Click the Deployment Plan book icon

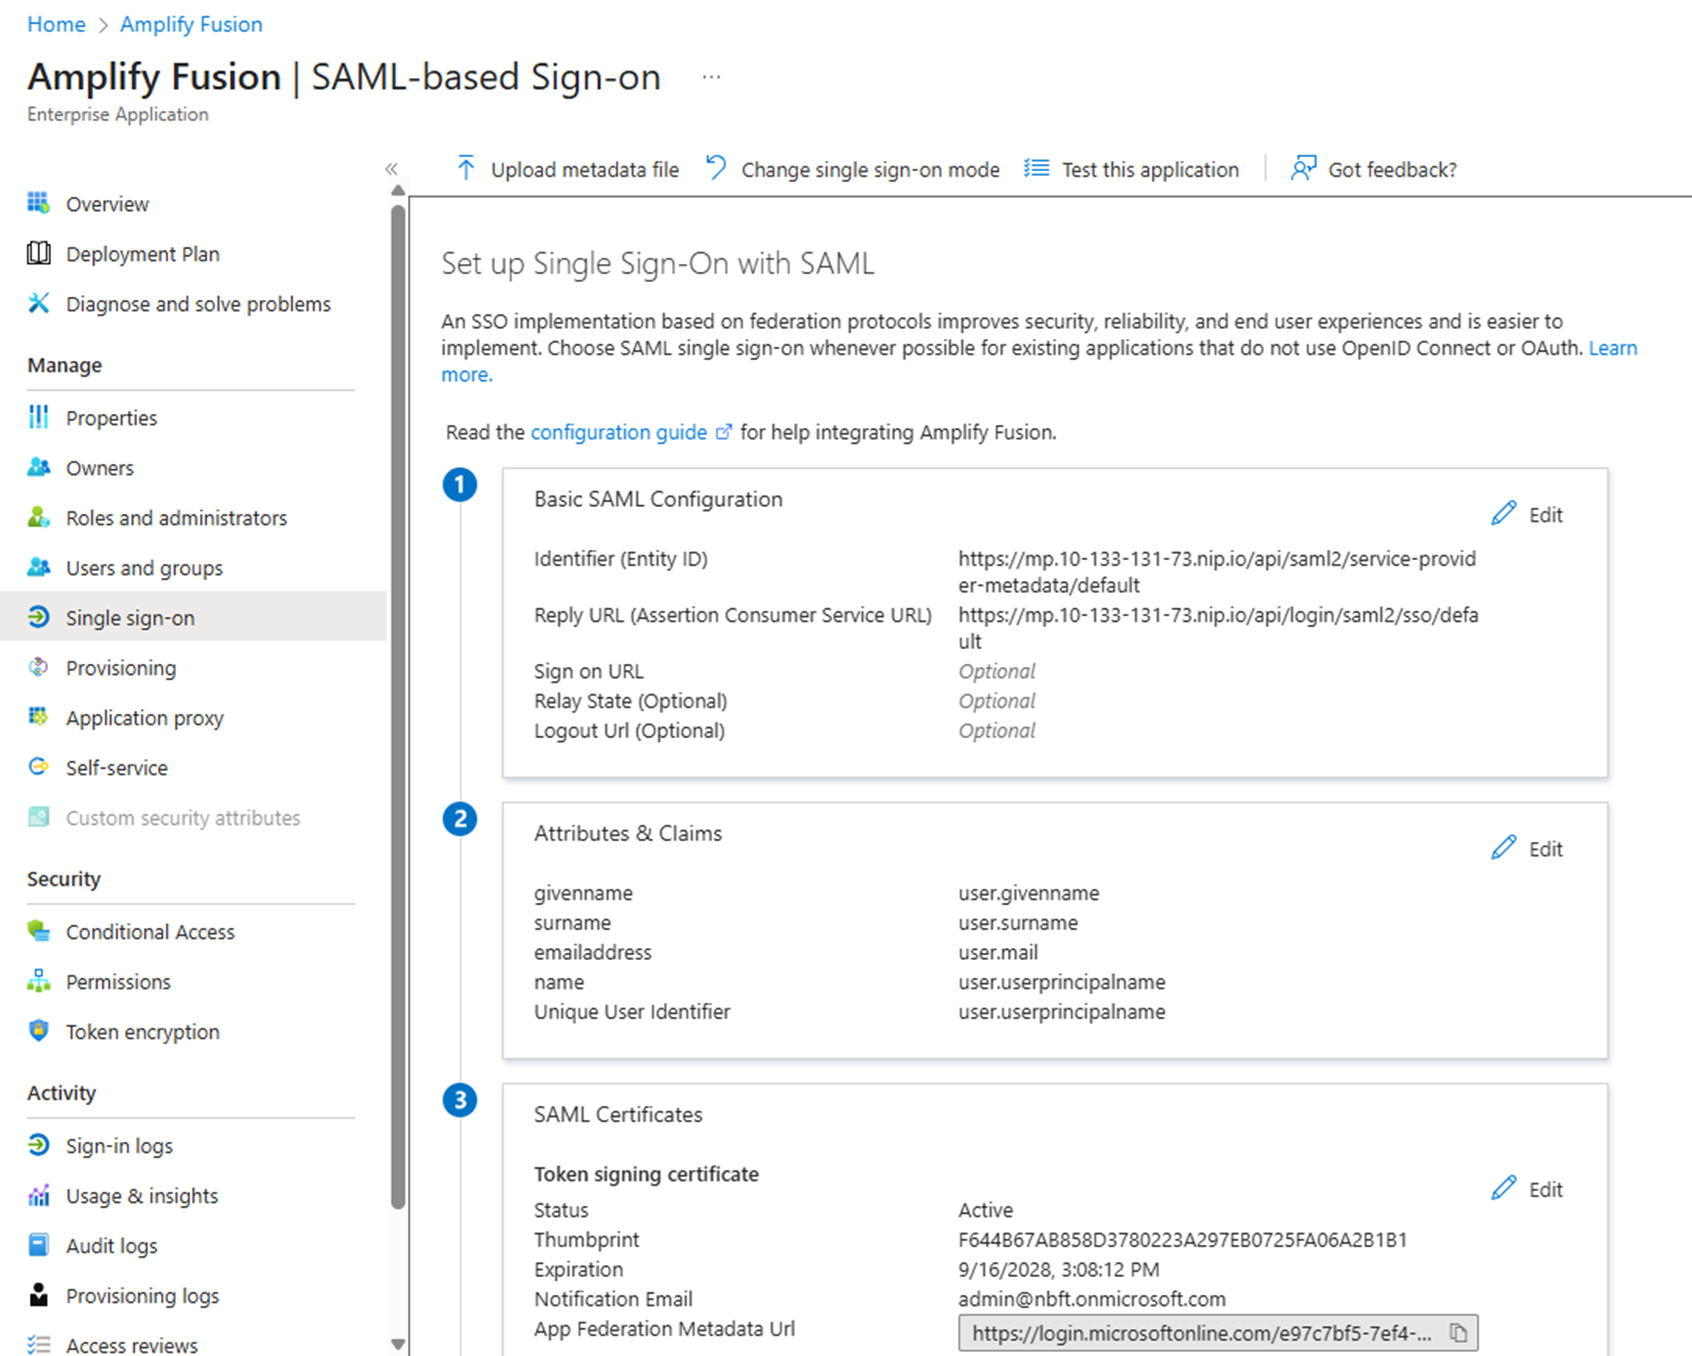[x=38, y=253]
